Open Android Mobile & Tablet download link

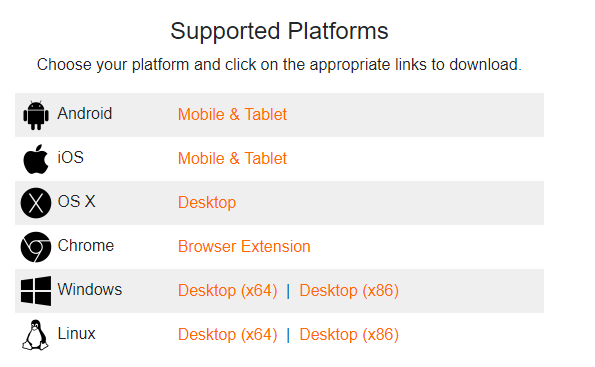click(232, 115)
